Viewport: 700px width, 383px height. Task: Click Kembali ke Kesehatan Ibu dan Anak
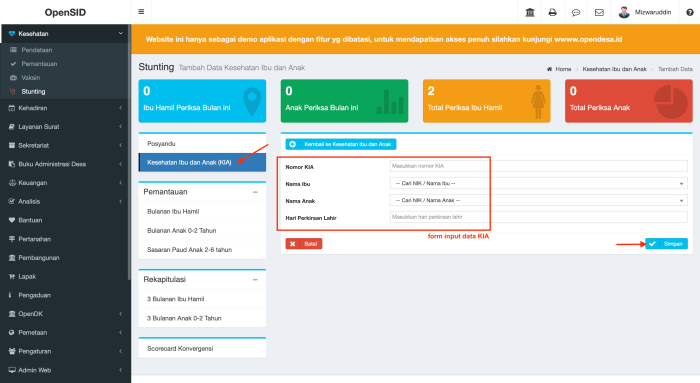[341, 144]
